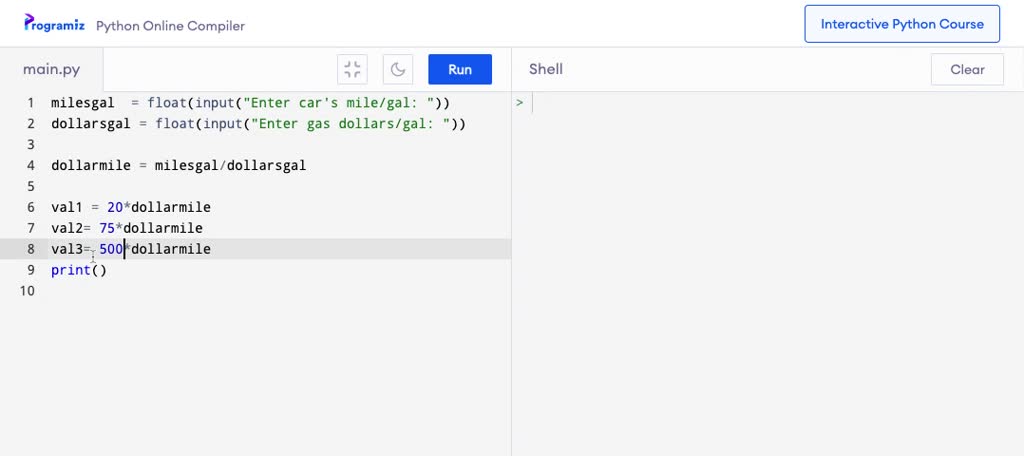Click the empty line 10 in editor

tap(281, 291)
